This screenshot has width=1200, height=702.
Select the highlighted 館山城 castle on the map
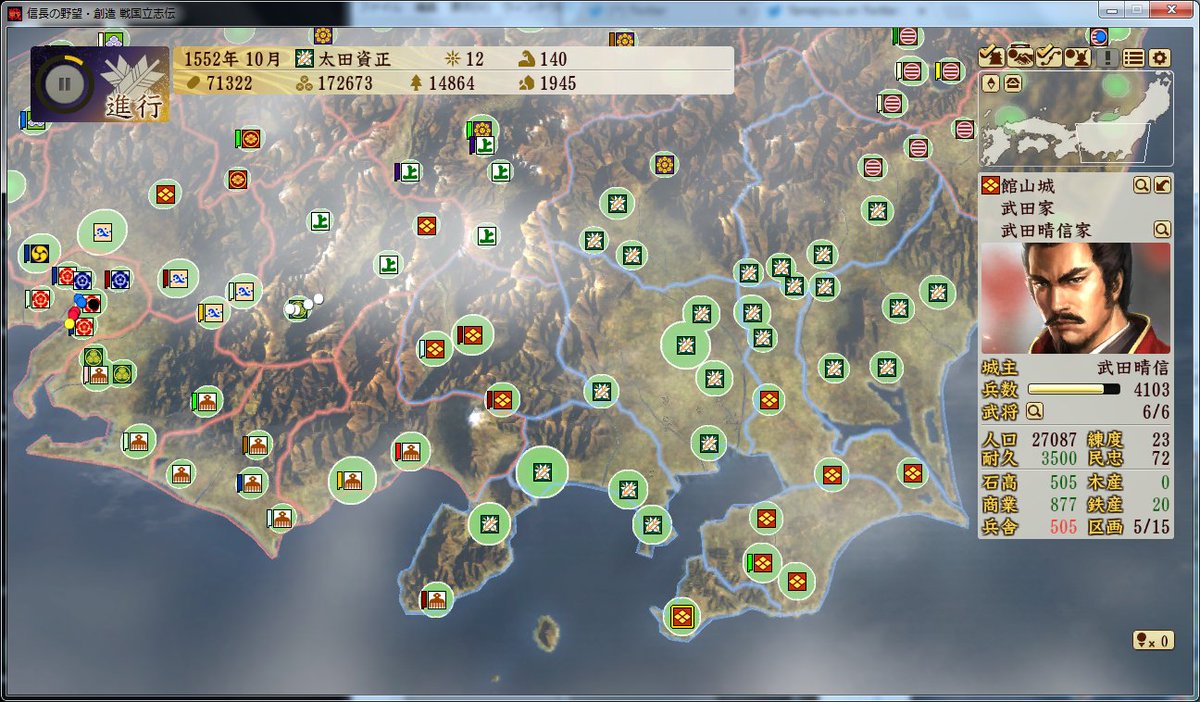[683, 615]
